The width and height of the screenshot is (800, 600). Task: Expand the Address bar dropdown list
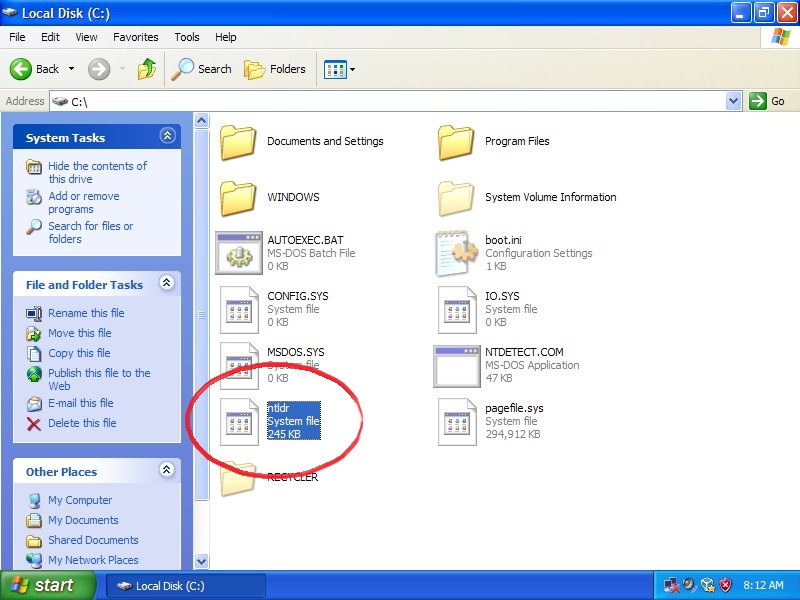pyautogui.click(x=734, y=101)
